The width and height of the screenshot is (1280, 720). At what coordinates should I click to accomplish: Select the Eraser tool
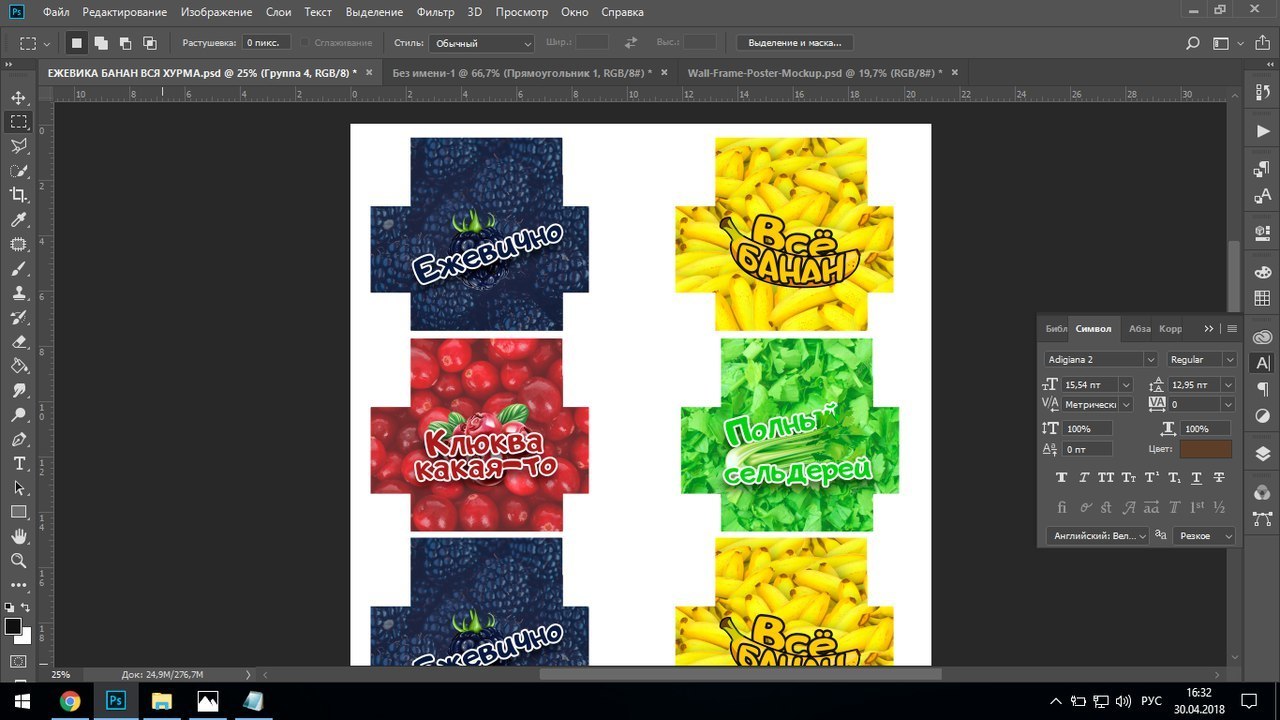coord(18,342)
